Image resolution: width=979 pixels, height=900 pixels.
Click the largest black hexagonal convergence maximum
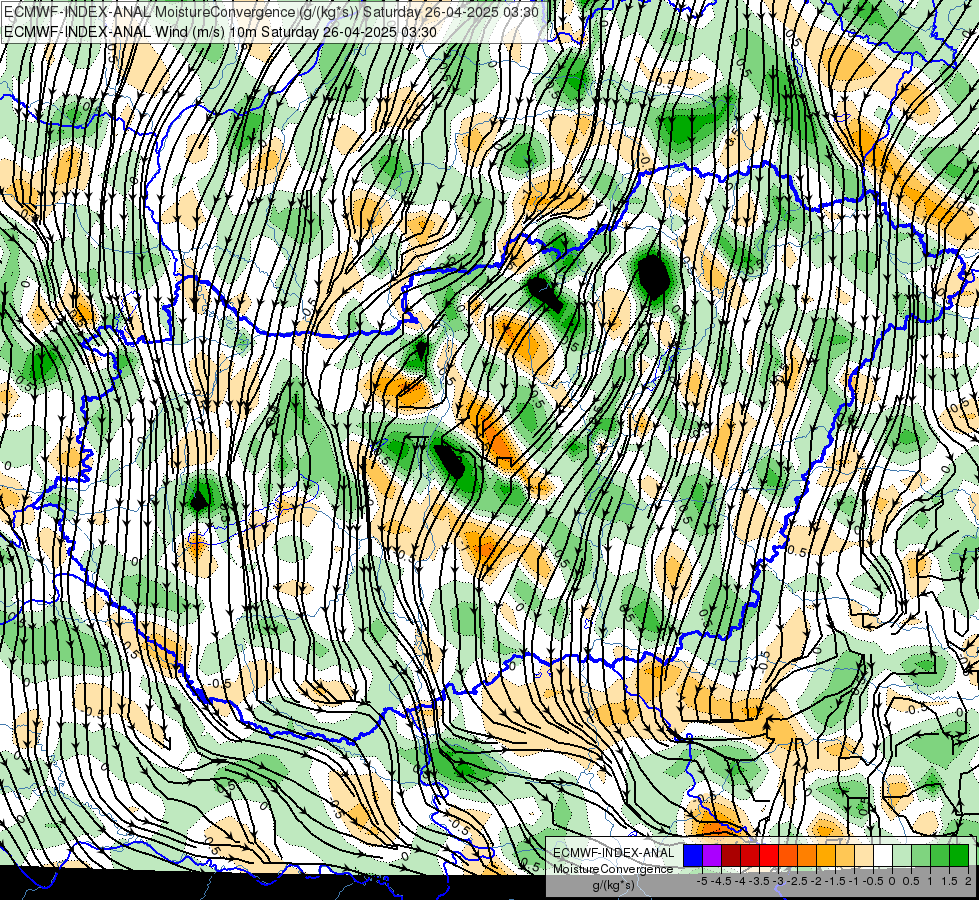pyautogui.click(x=653, y=276)
